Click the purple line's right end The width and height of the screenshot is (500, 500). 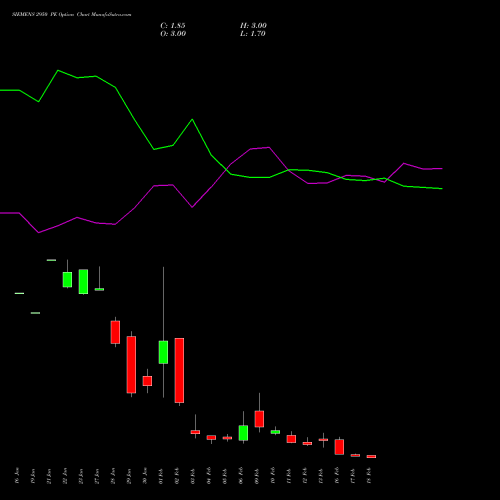point(442,169)
